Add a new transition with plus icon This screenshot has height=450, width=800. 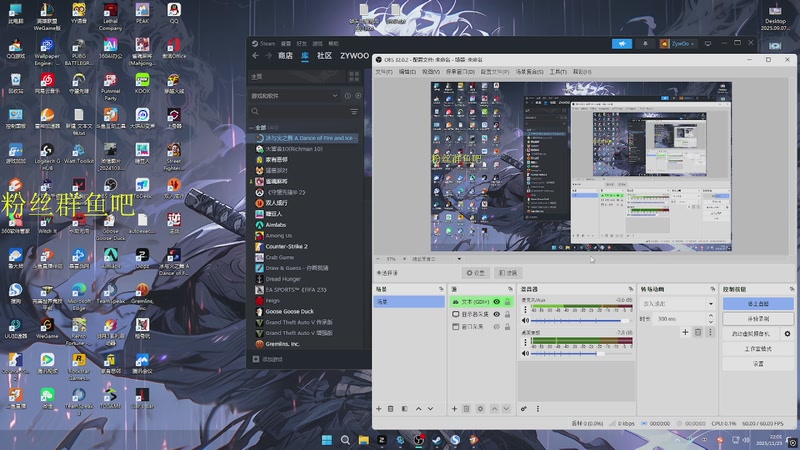point(685,332)
